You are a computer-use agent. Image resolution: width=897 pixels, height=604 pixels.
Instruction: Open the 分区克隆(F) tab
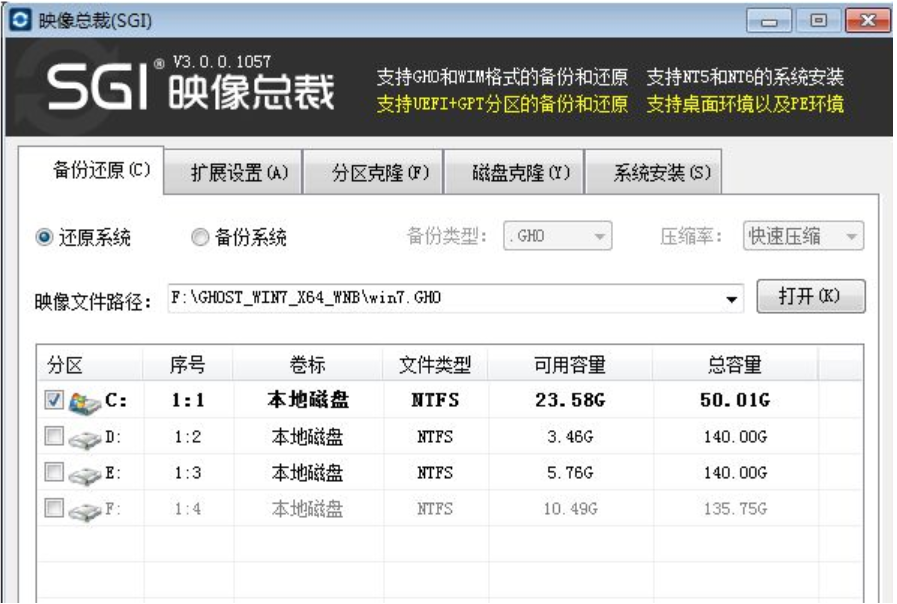click(380, 173)
